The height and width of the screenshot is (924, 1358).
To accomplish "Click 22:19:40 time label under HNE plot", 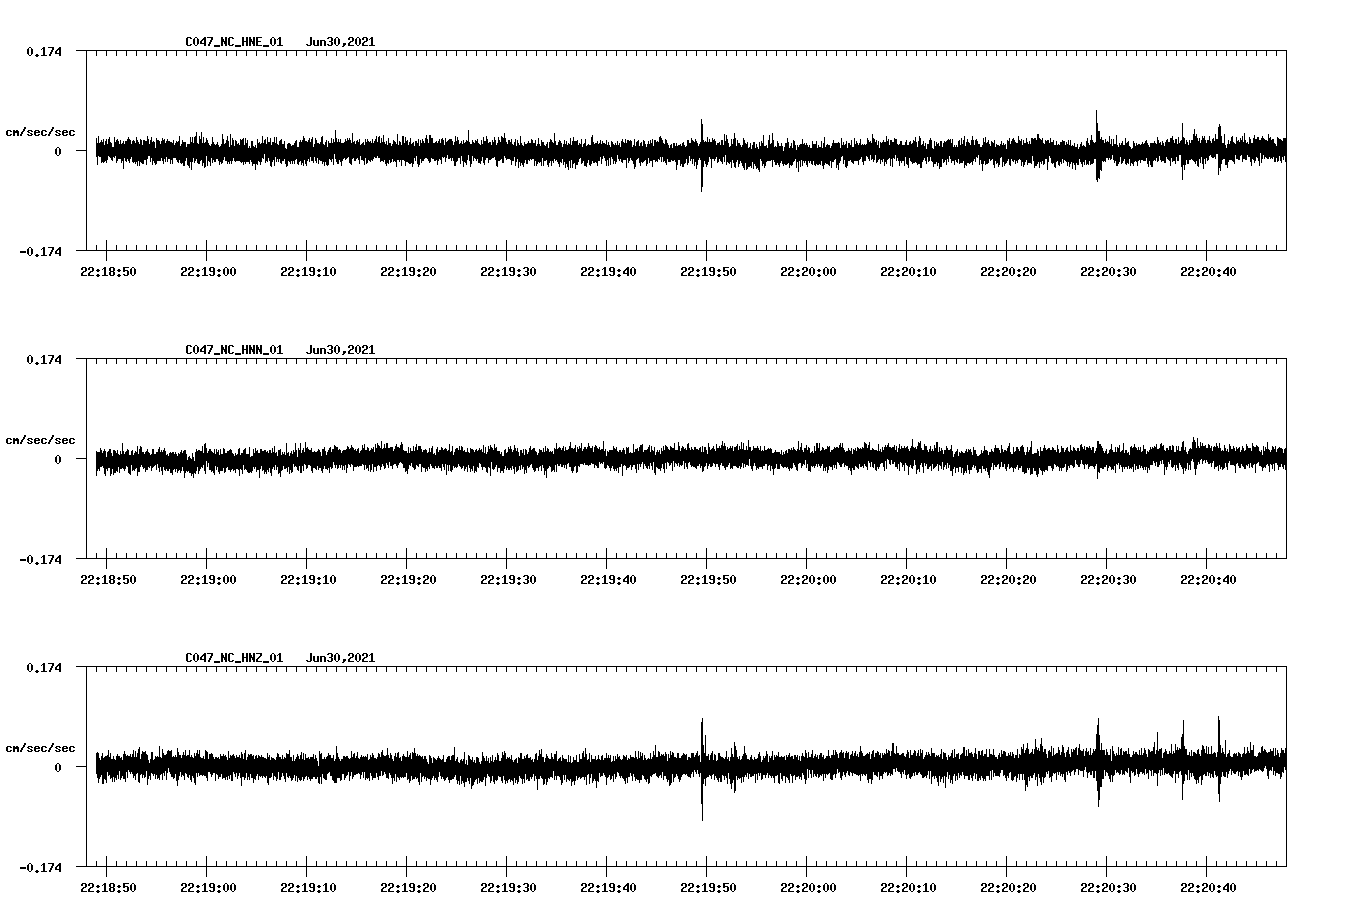I will point(608,272).
